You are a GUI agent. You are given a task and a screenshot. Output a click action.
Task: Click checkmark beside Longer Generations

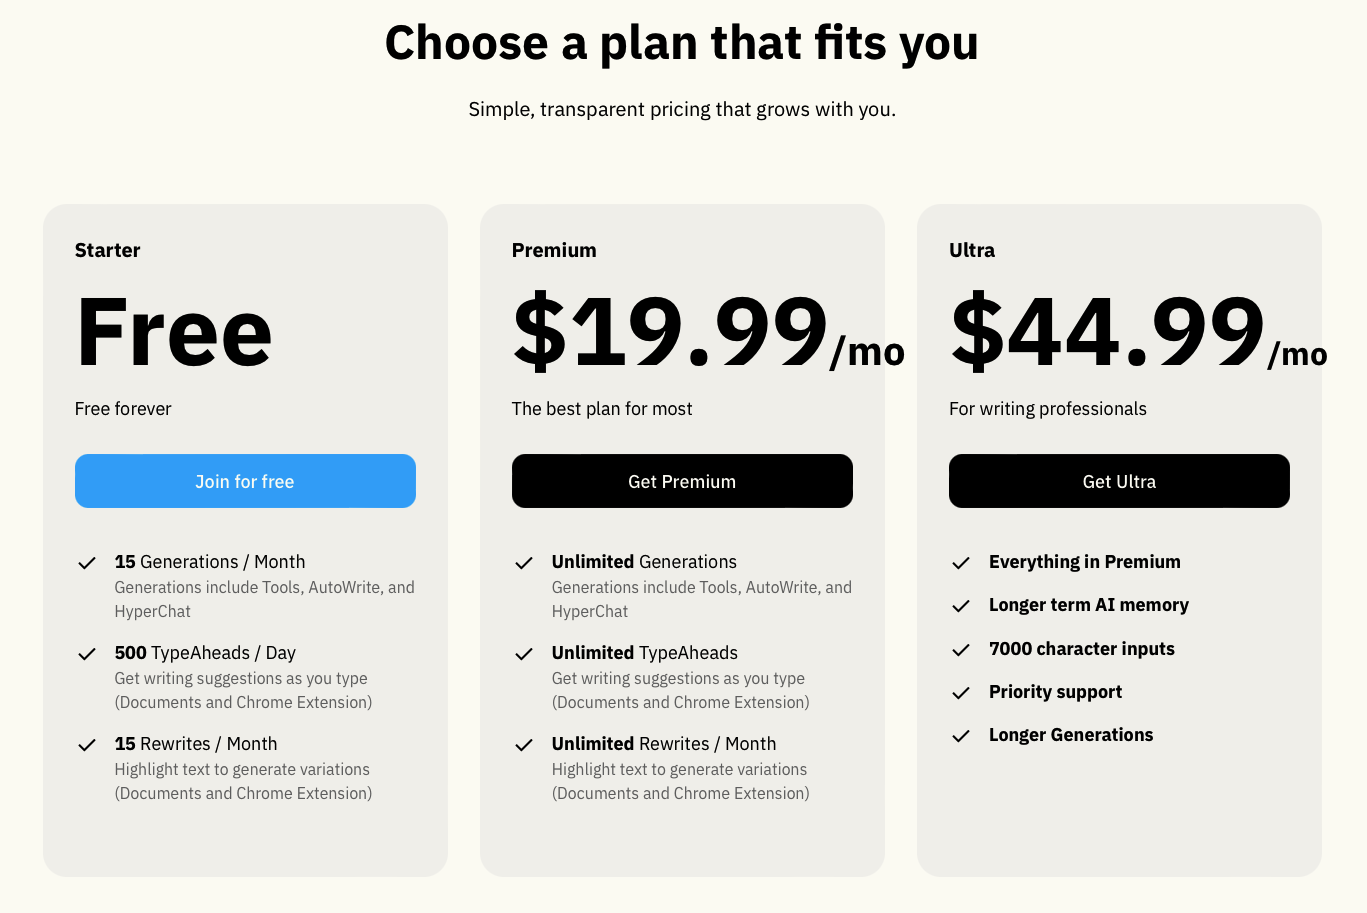pyautogui.click(x=961, y=736)
